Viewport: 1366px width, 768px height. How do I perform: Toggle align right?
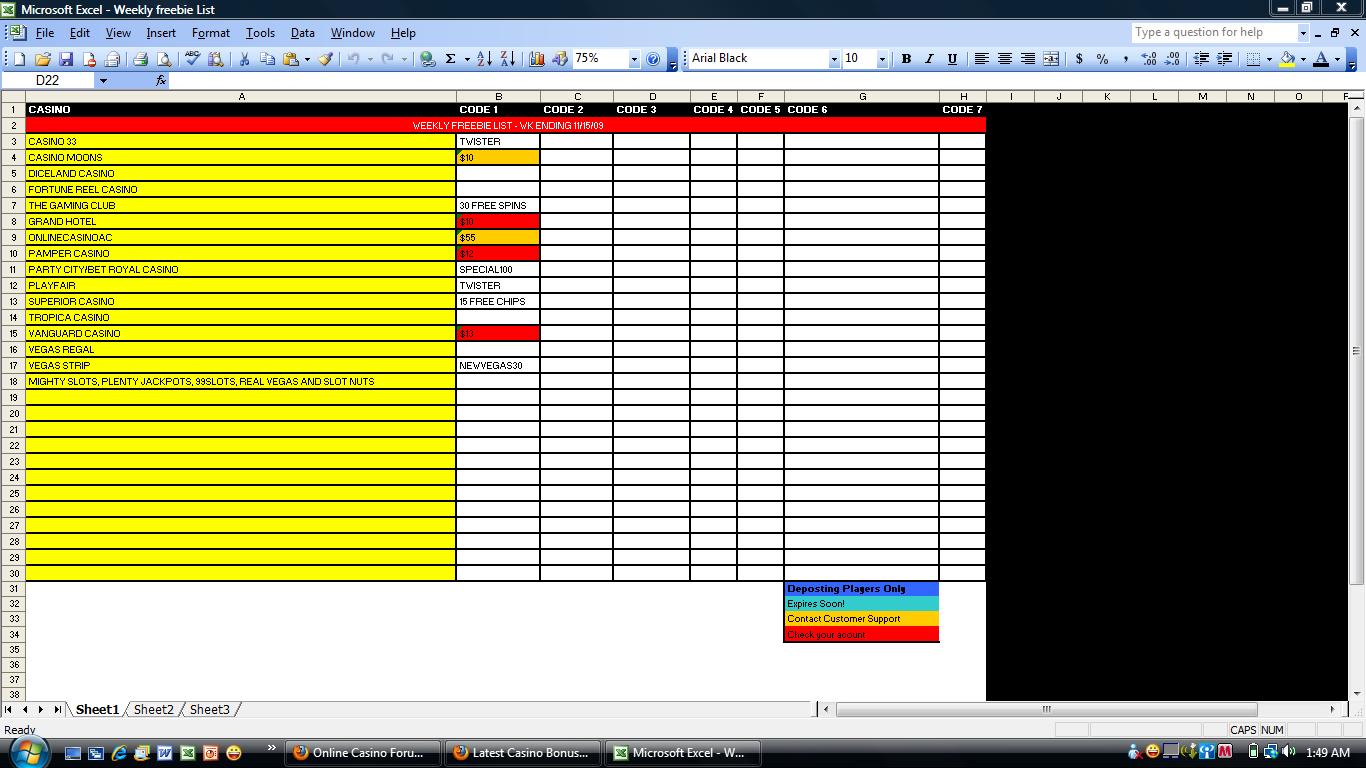(x=1027, y=59)
